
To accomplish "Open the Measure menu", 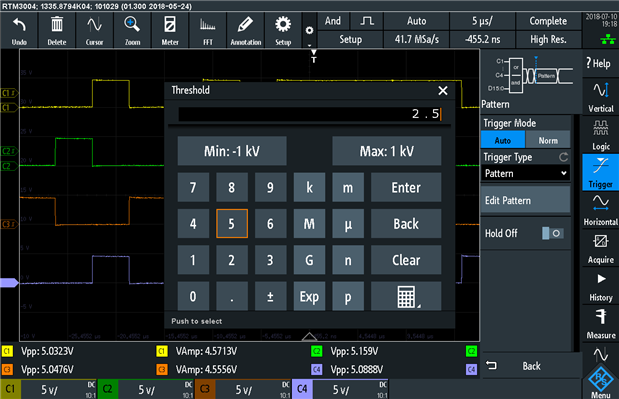I will [600, 323].
